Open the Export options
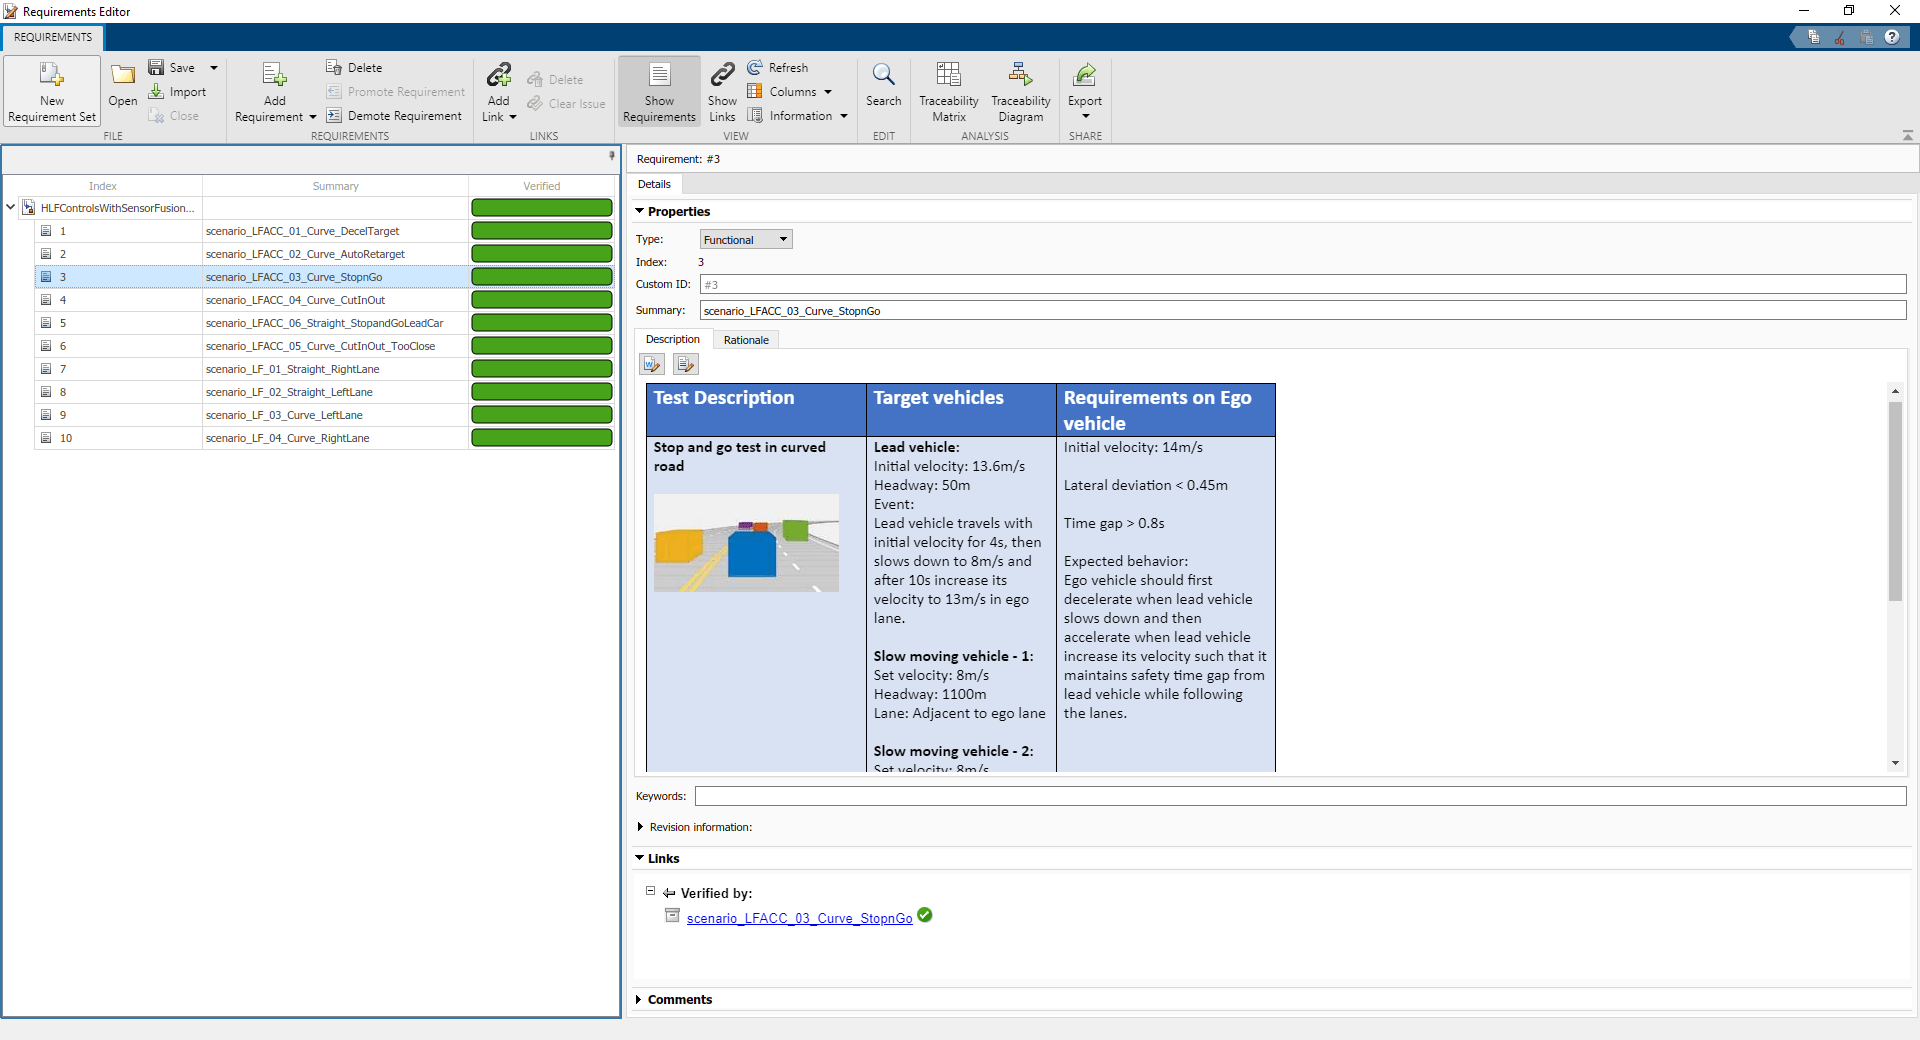Image resolution: width=1920 pixels, height=1040 pixels. 1084,90
